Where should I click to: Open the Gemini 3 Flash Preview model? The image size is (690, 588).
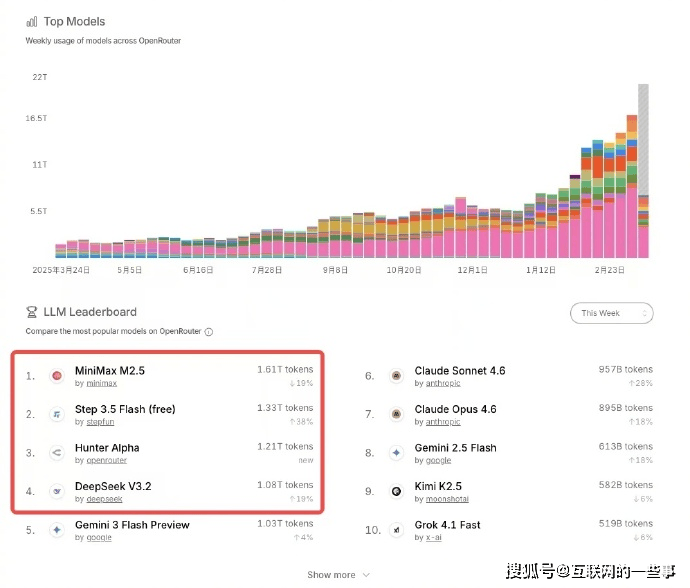132,525
